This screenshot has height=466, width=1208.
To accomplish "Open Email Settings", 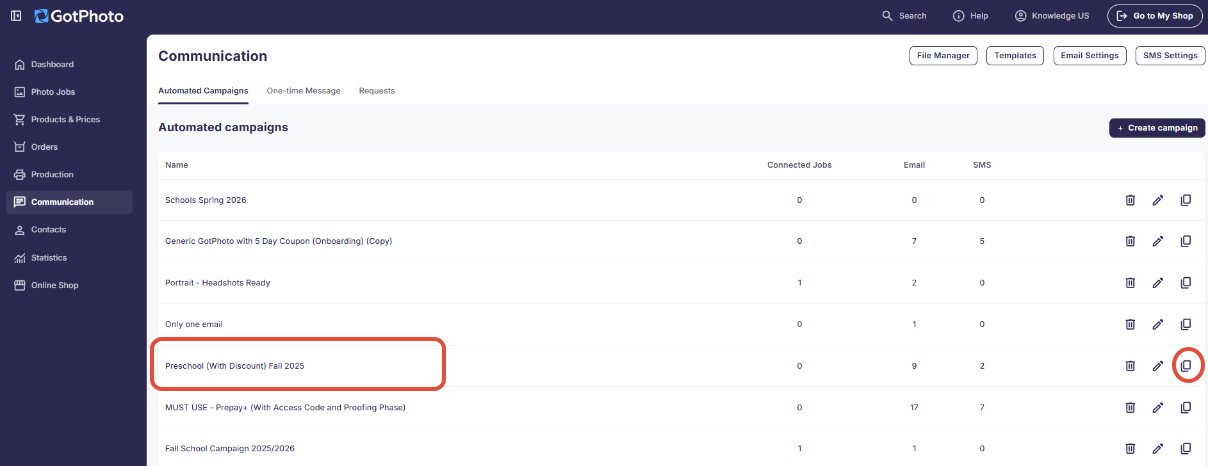I will [1090, 56].
